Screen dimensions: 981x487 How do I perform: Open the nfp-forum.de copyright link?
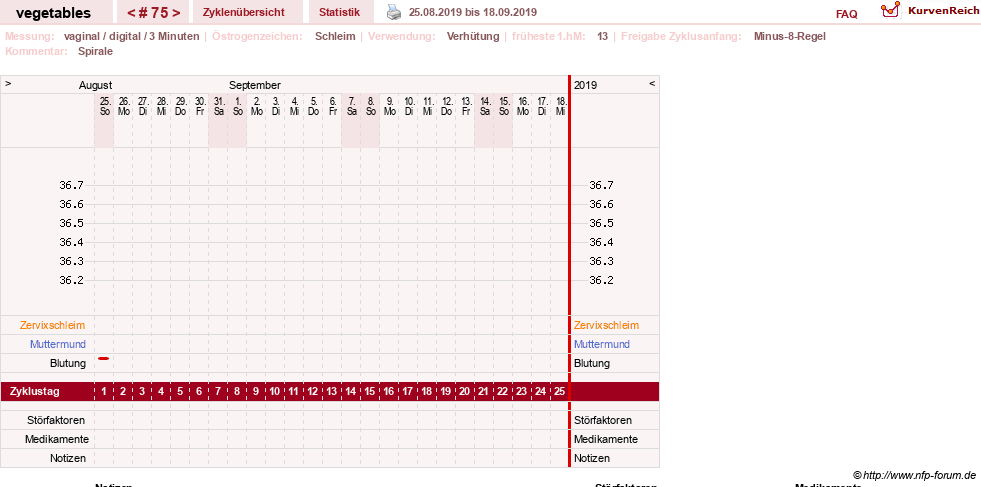coord(914,474)
